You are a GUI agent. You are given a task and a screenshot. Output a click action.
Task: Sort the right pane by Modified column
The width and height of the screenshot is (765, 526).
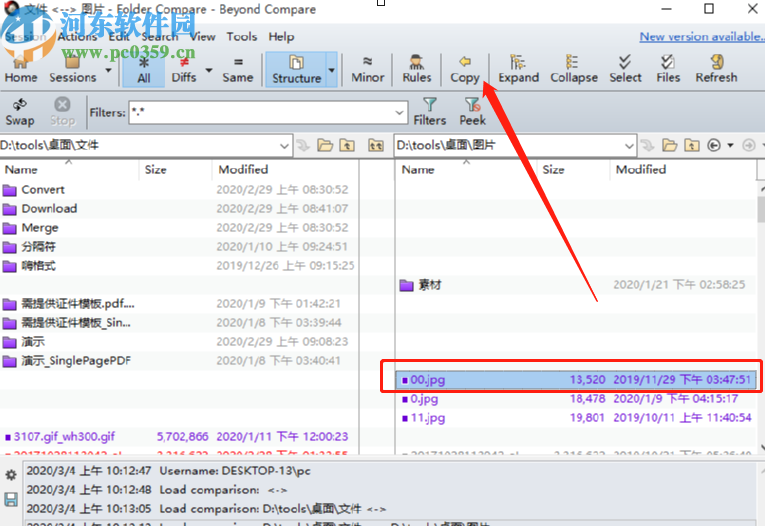[683, 170]
